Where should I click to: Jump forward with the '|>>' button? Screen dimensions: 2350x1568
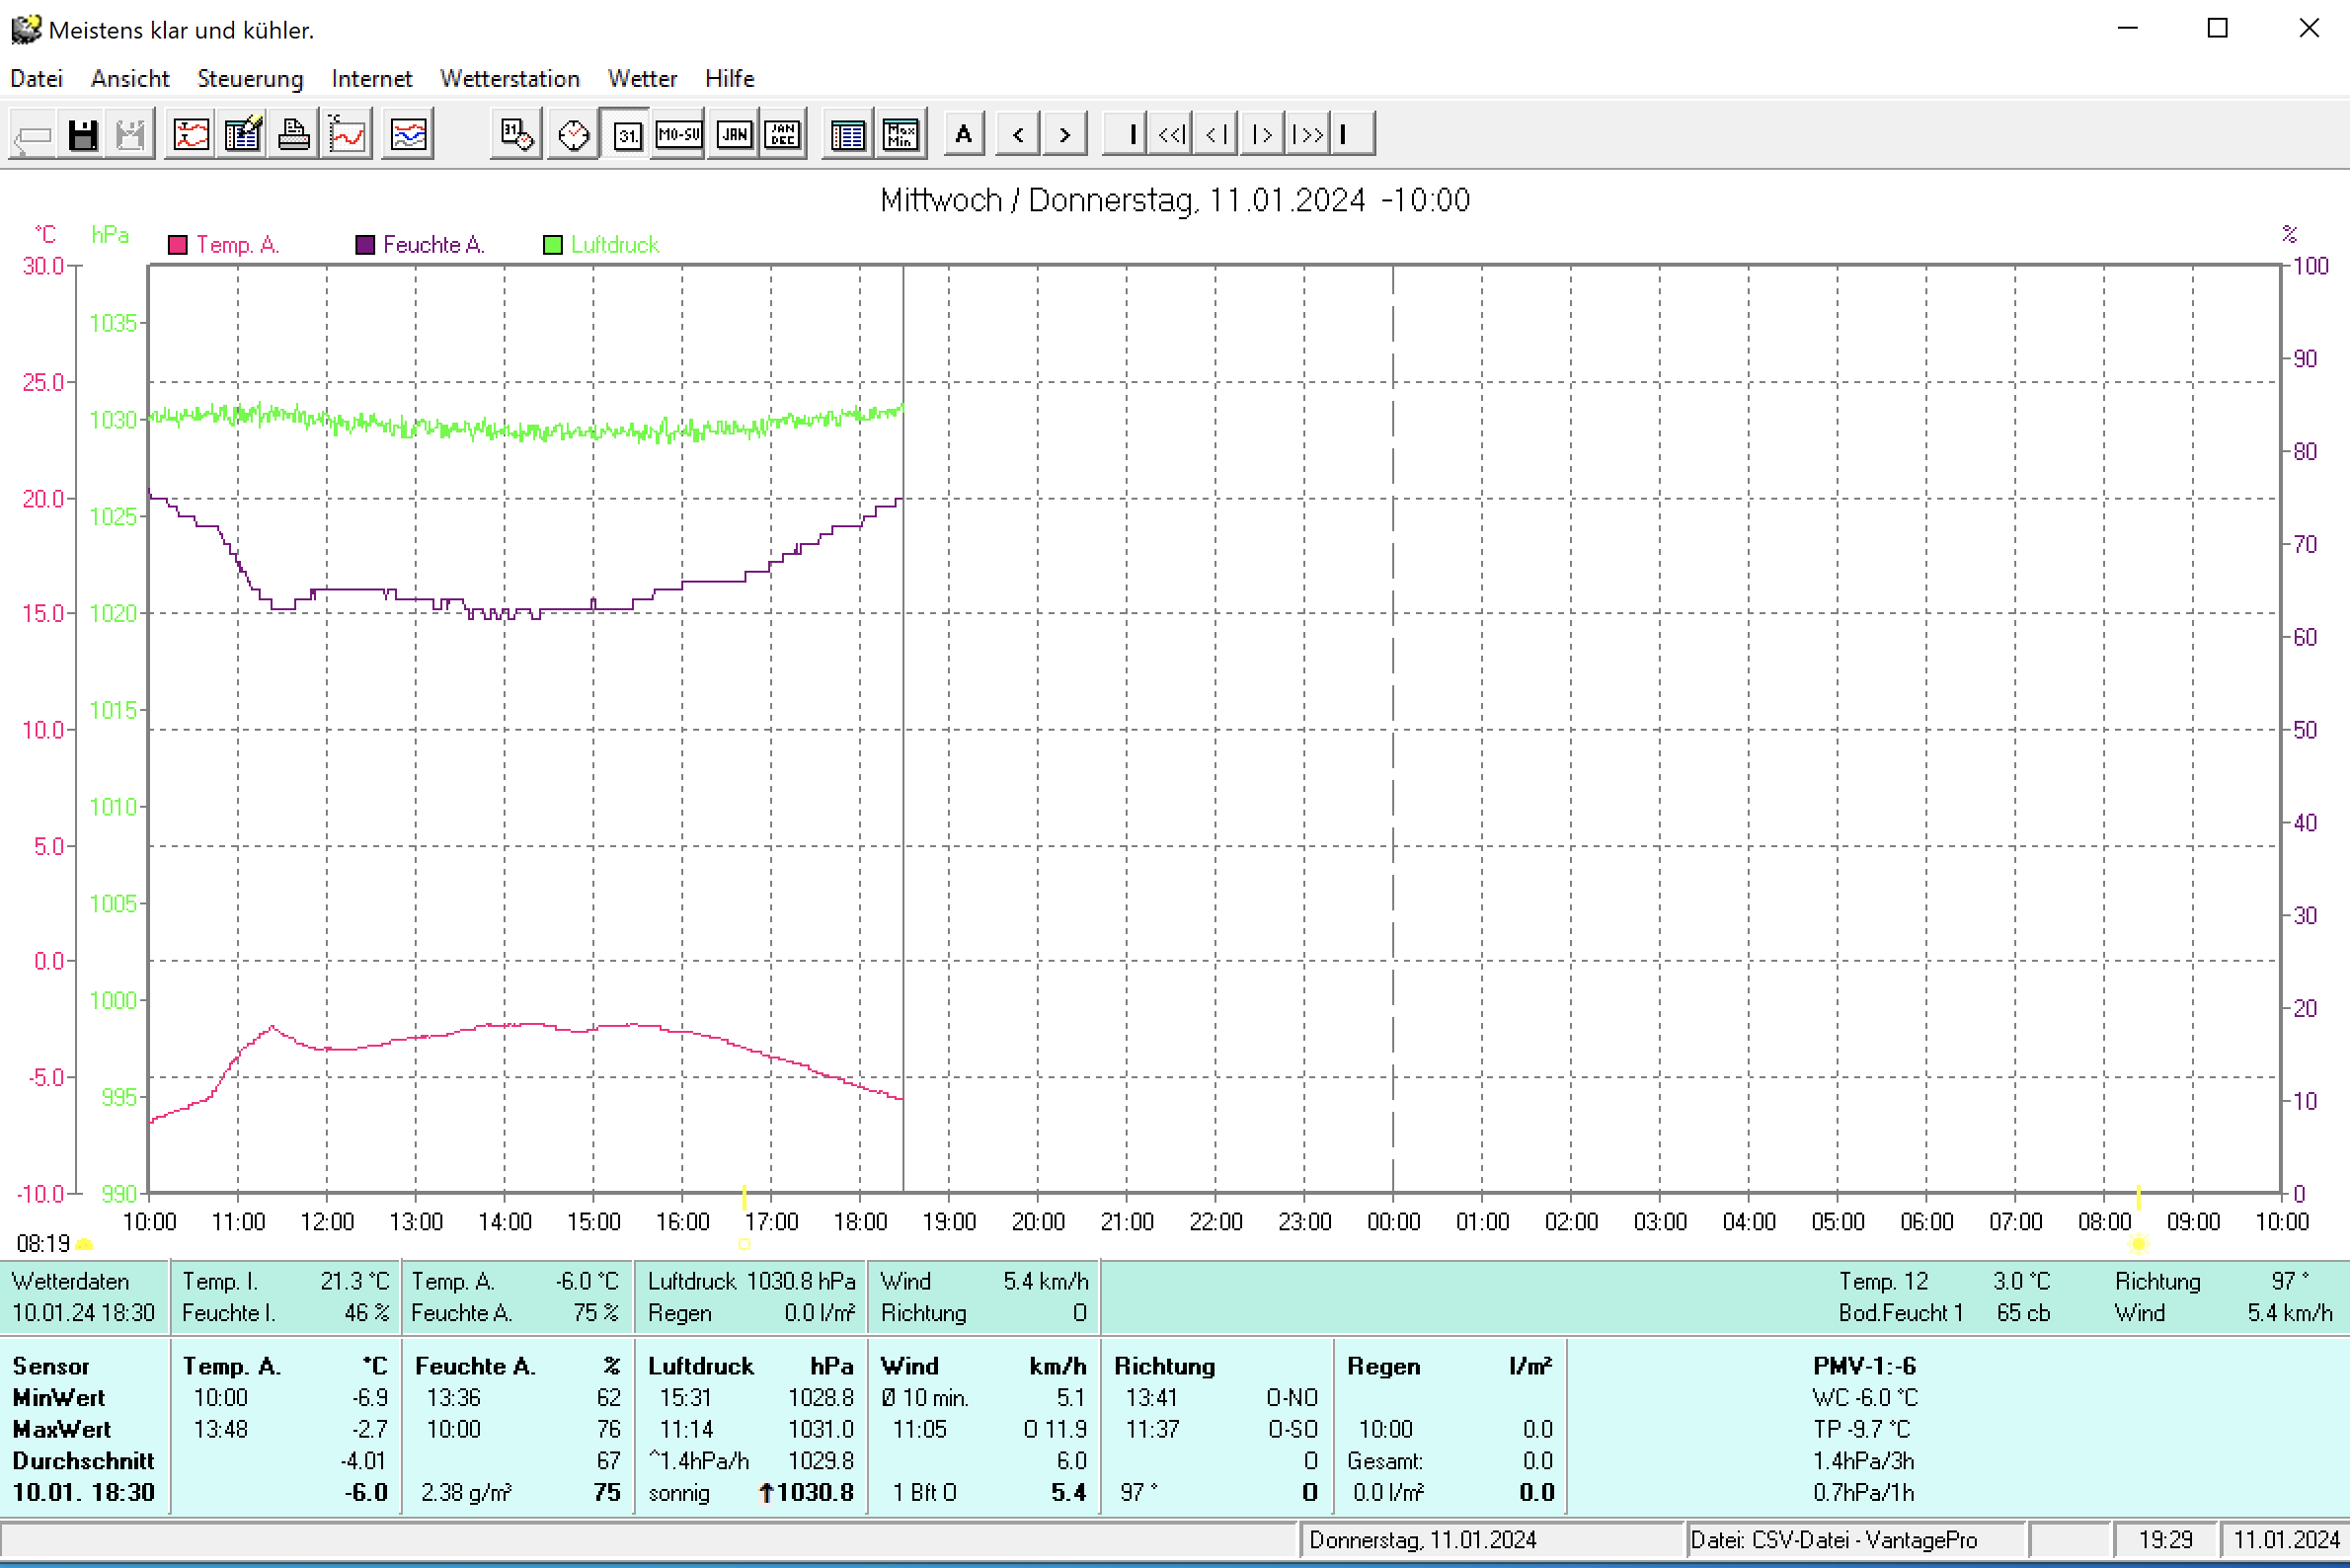click(1307, 134)
